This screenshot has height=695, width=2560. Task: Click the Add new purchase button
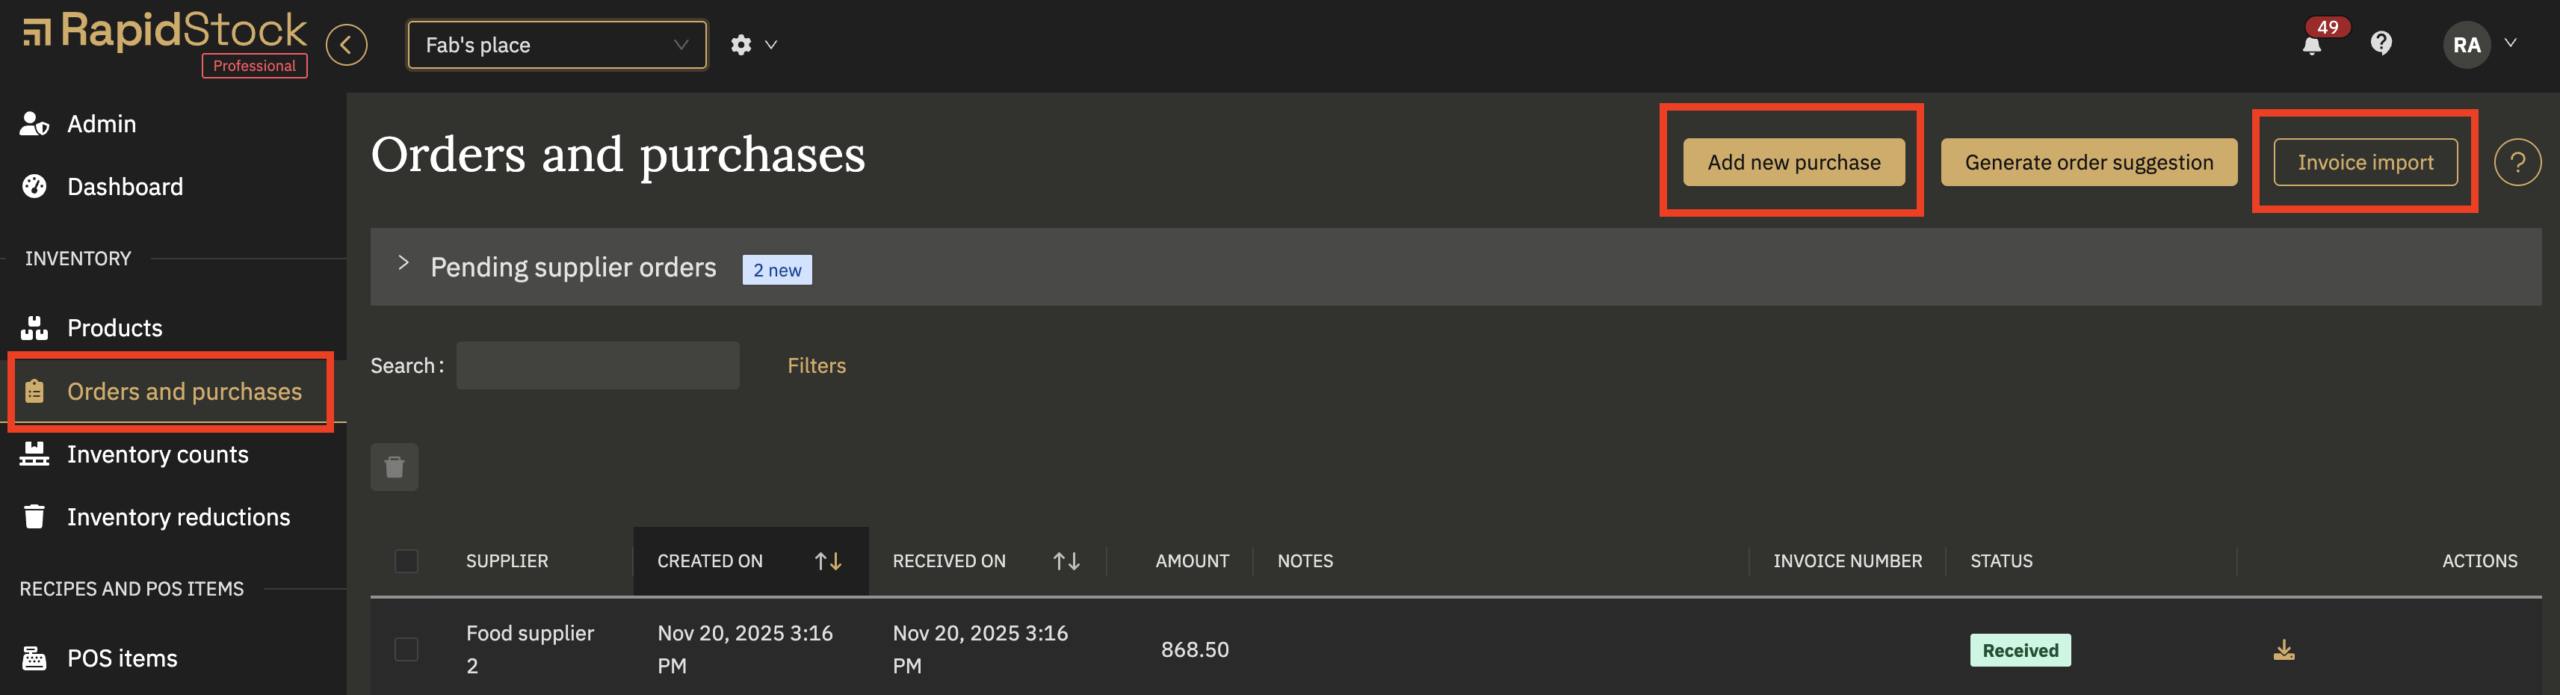[x=1793, y=162]
